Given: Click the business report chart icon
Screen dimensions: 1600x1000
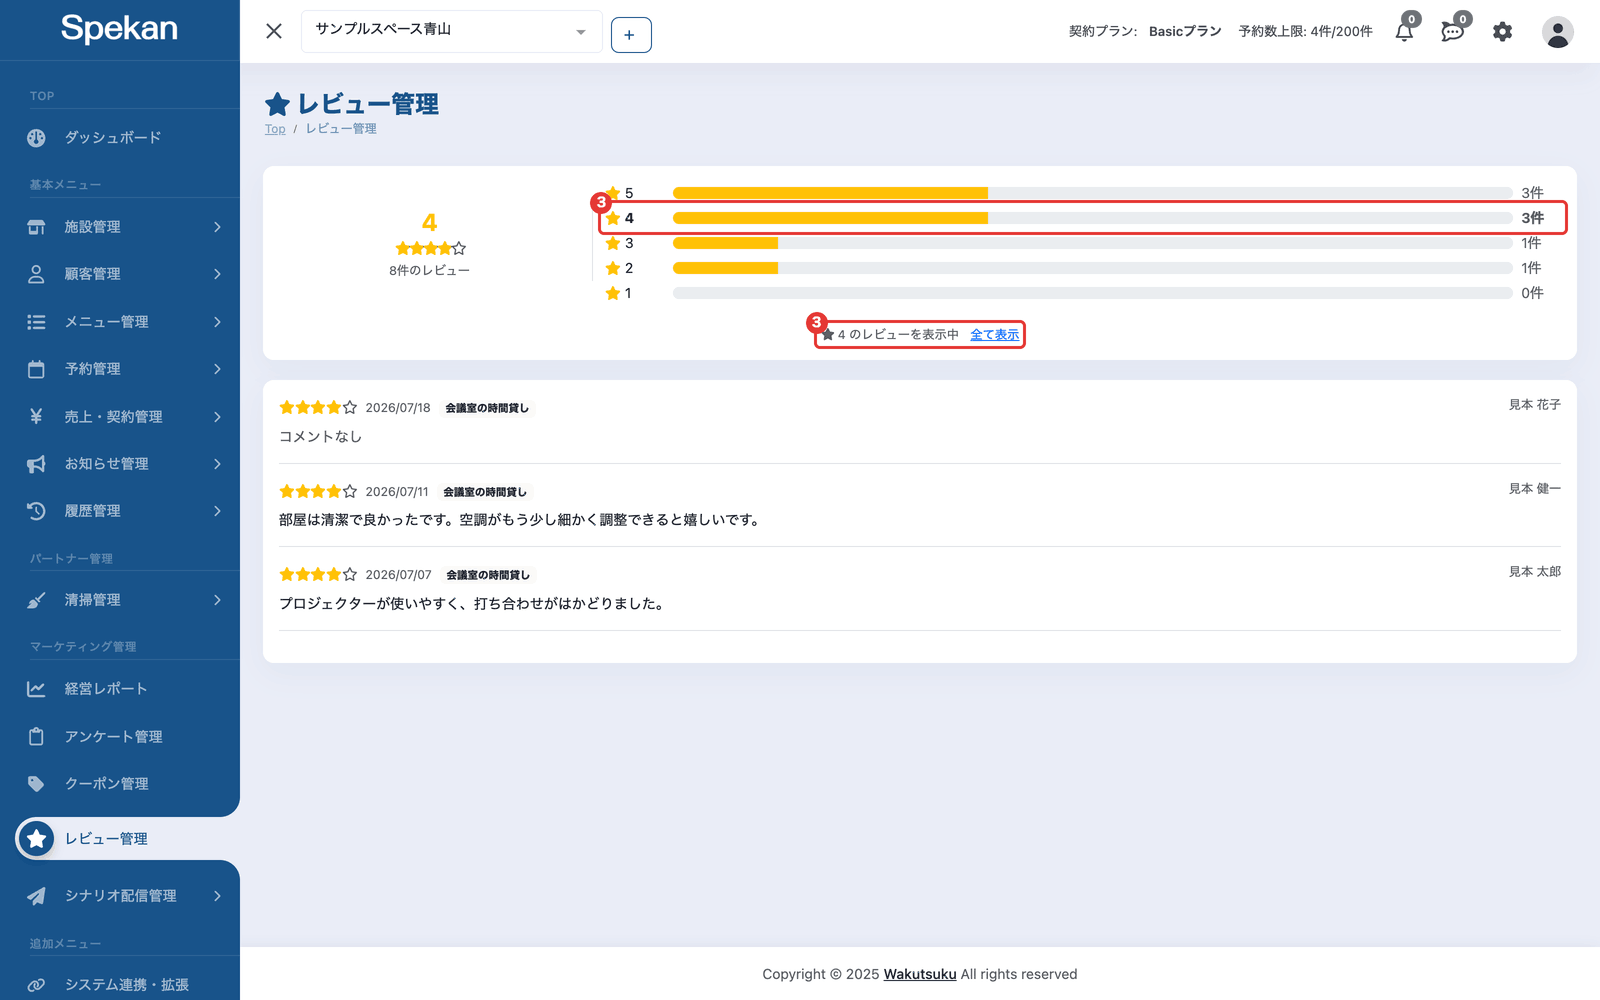Looking at the screenshot, I should (x=36, y=689).
